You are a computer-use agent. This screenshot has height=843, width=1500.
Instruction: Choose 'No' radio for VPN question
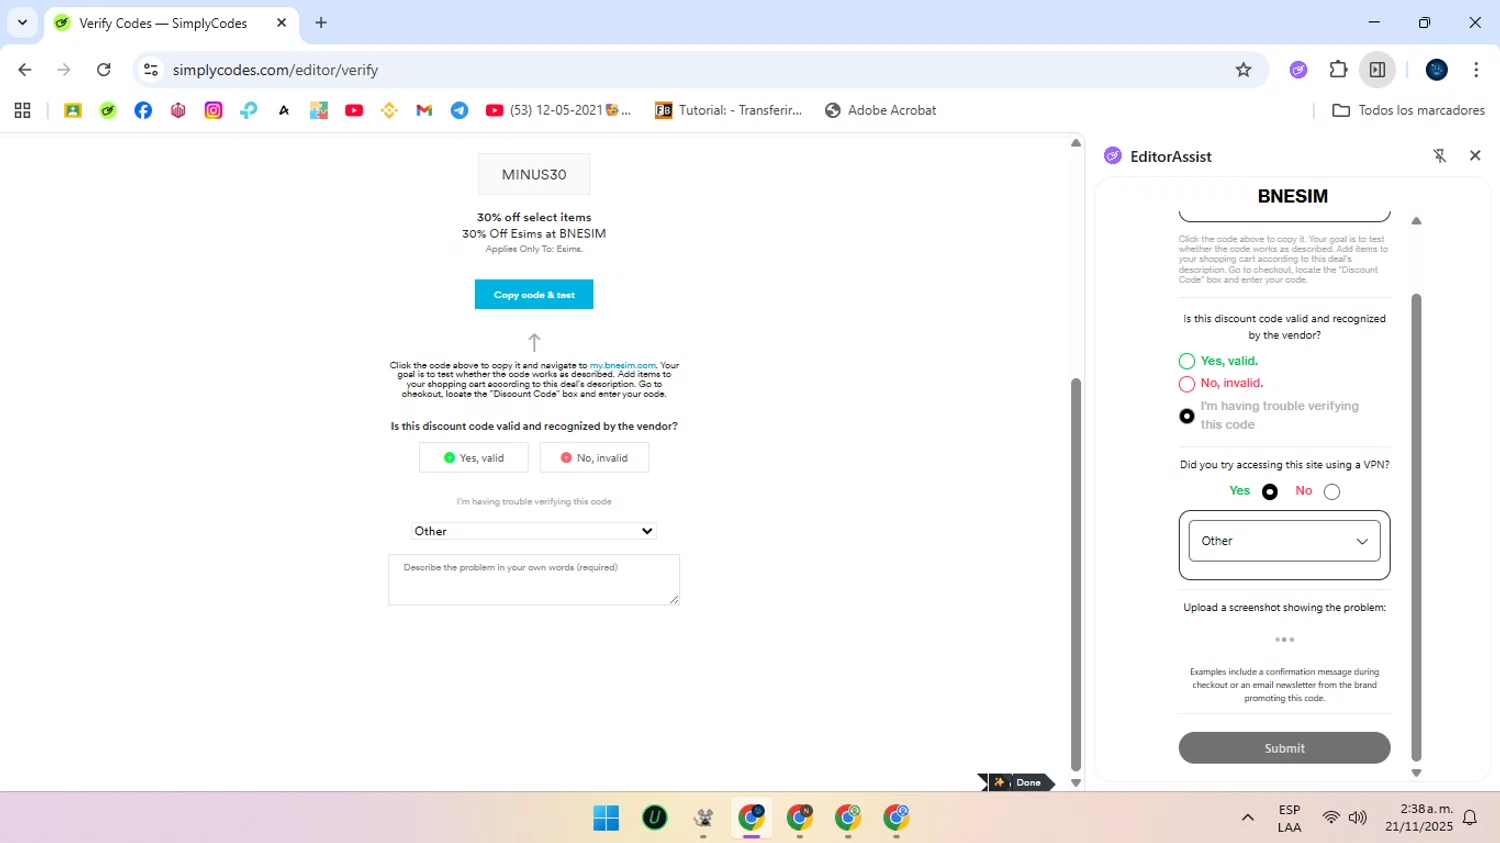(1332, 492)
